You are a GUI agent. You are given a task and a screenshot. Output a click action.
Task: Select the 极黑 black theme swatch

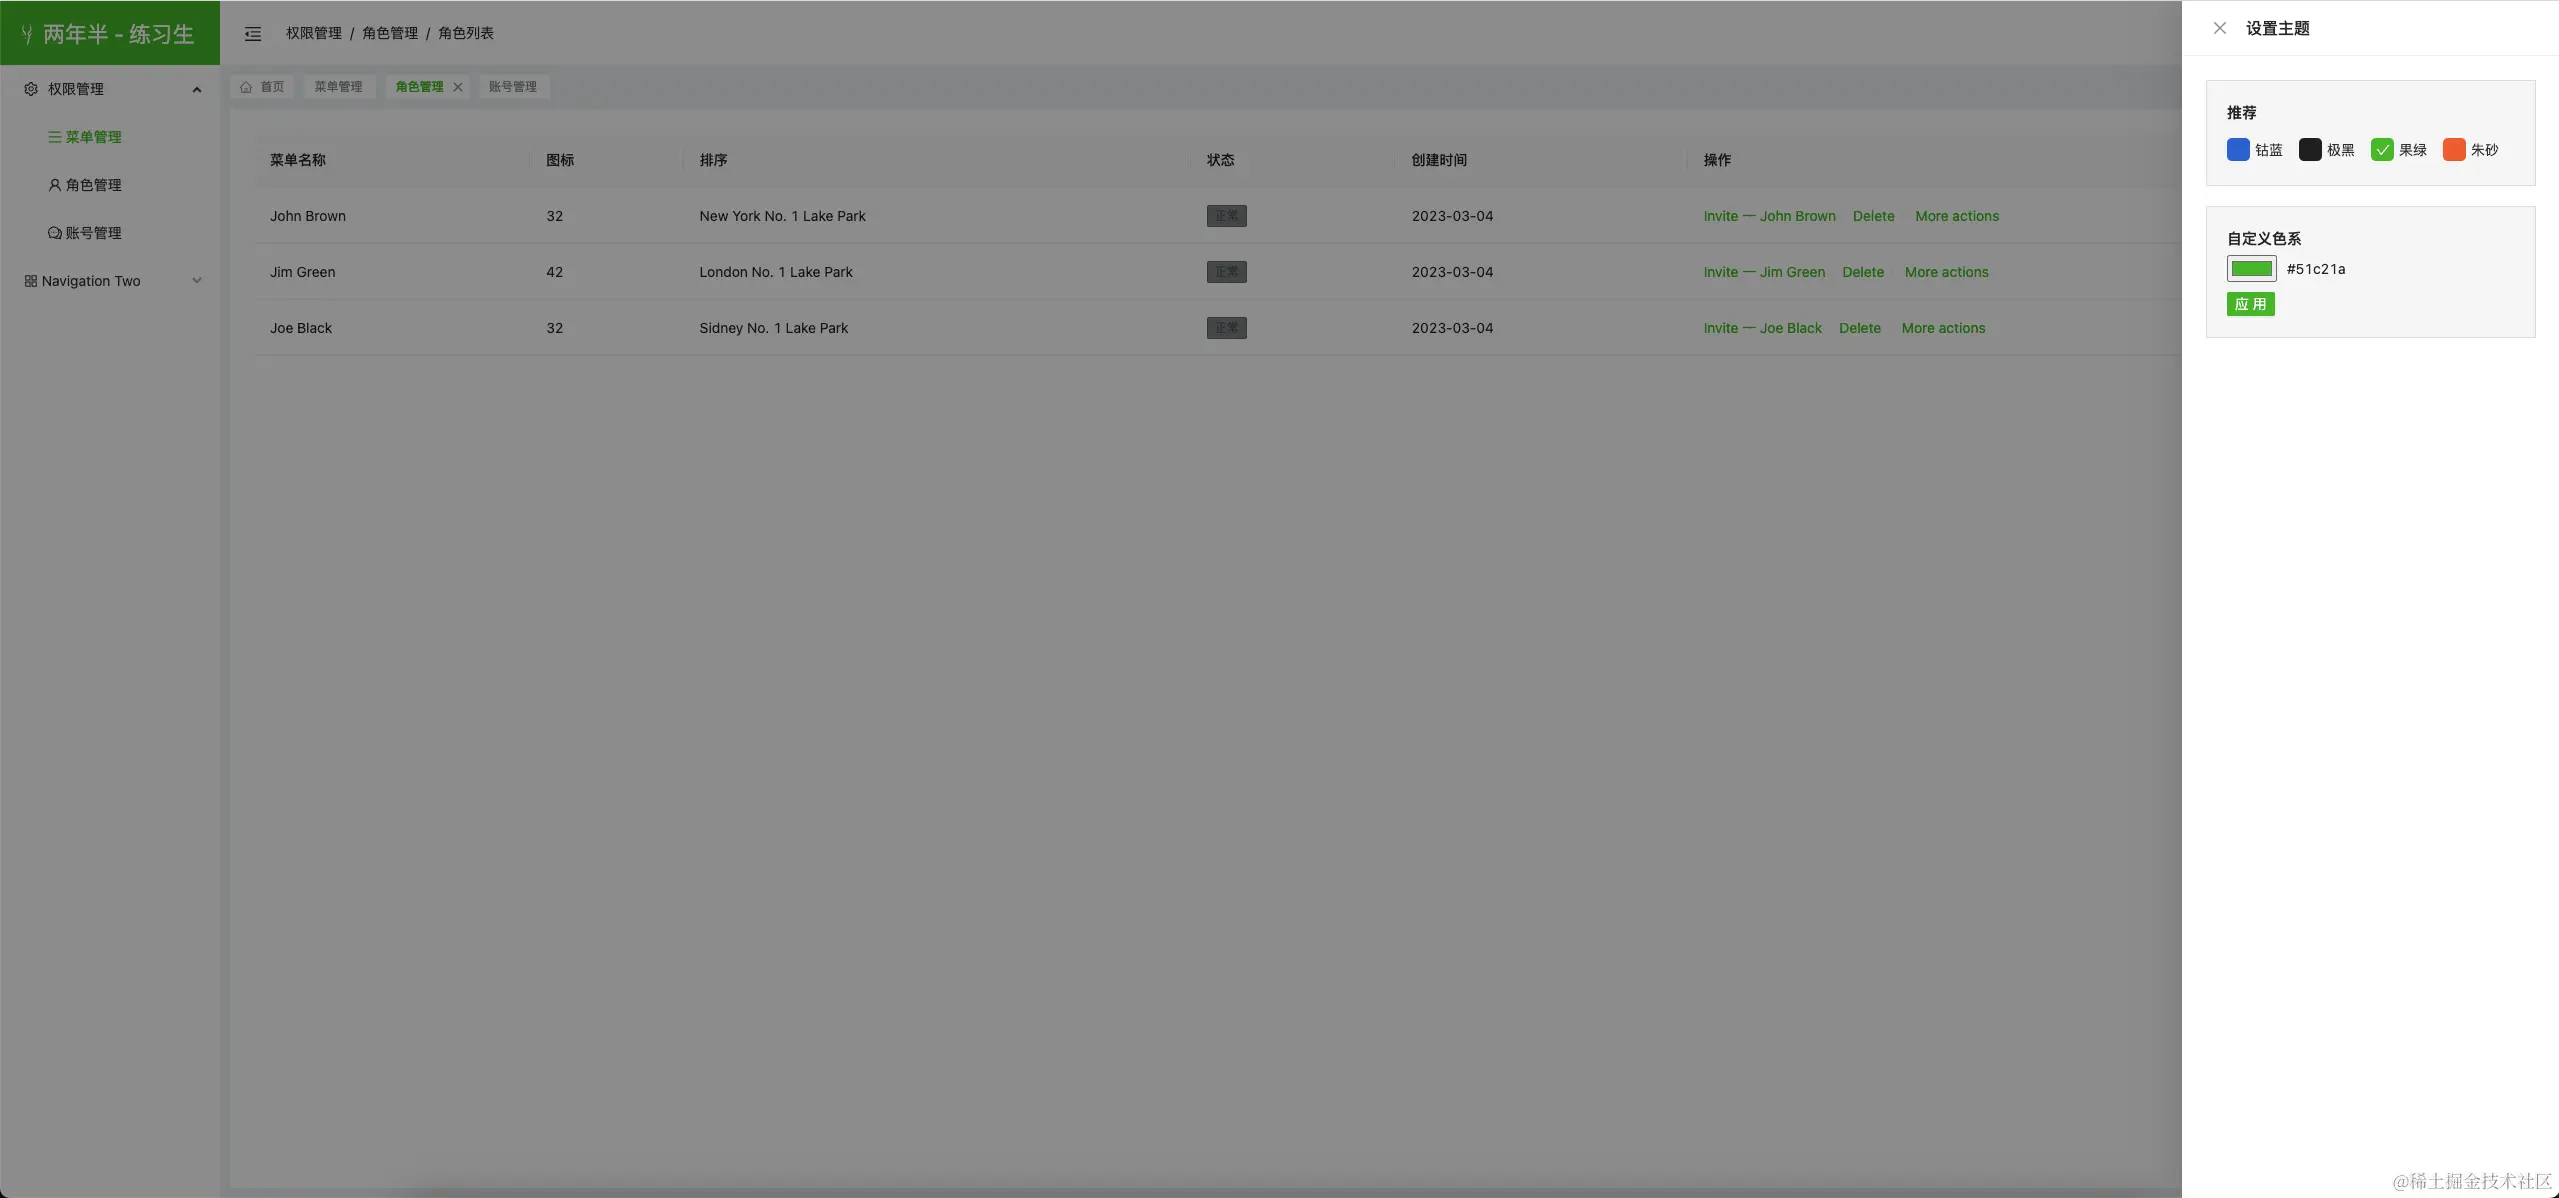click(x=2310, y=150)
